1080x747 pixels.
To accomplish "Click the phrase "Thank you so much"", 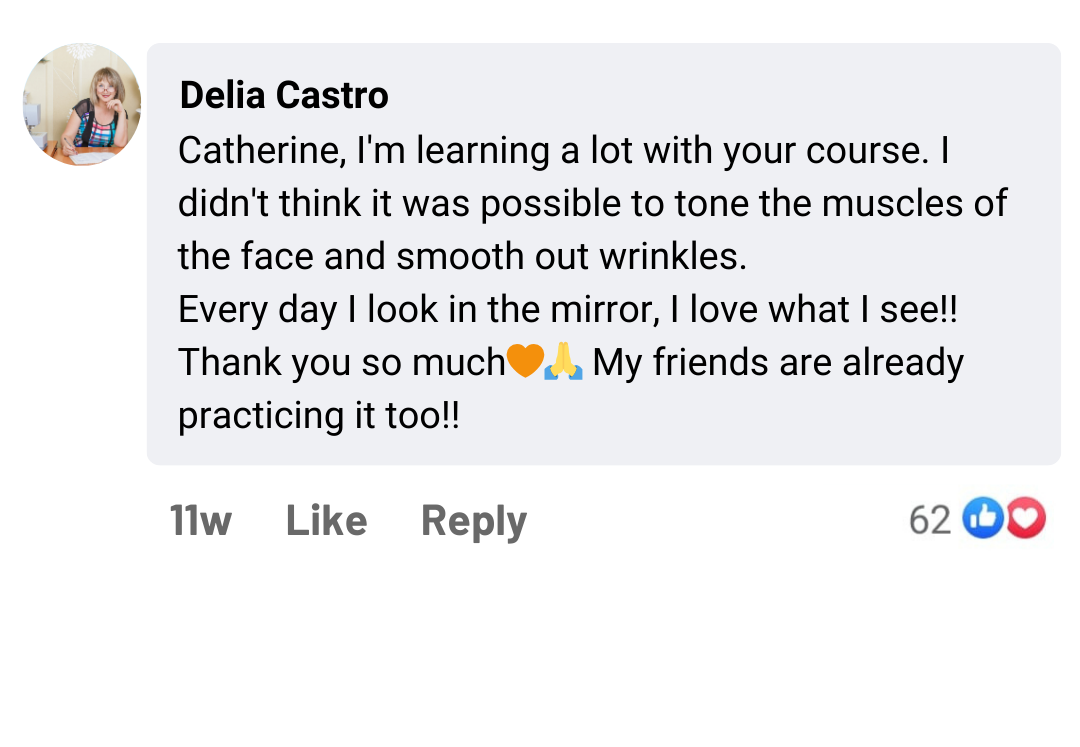I will pos(342,363).
